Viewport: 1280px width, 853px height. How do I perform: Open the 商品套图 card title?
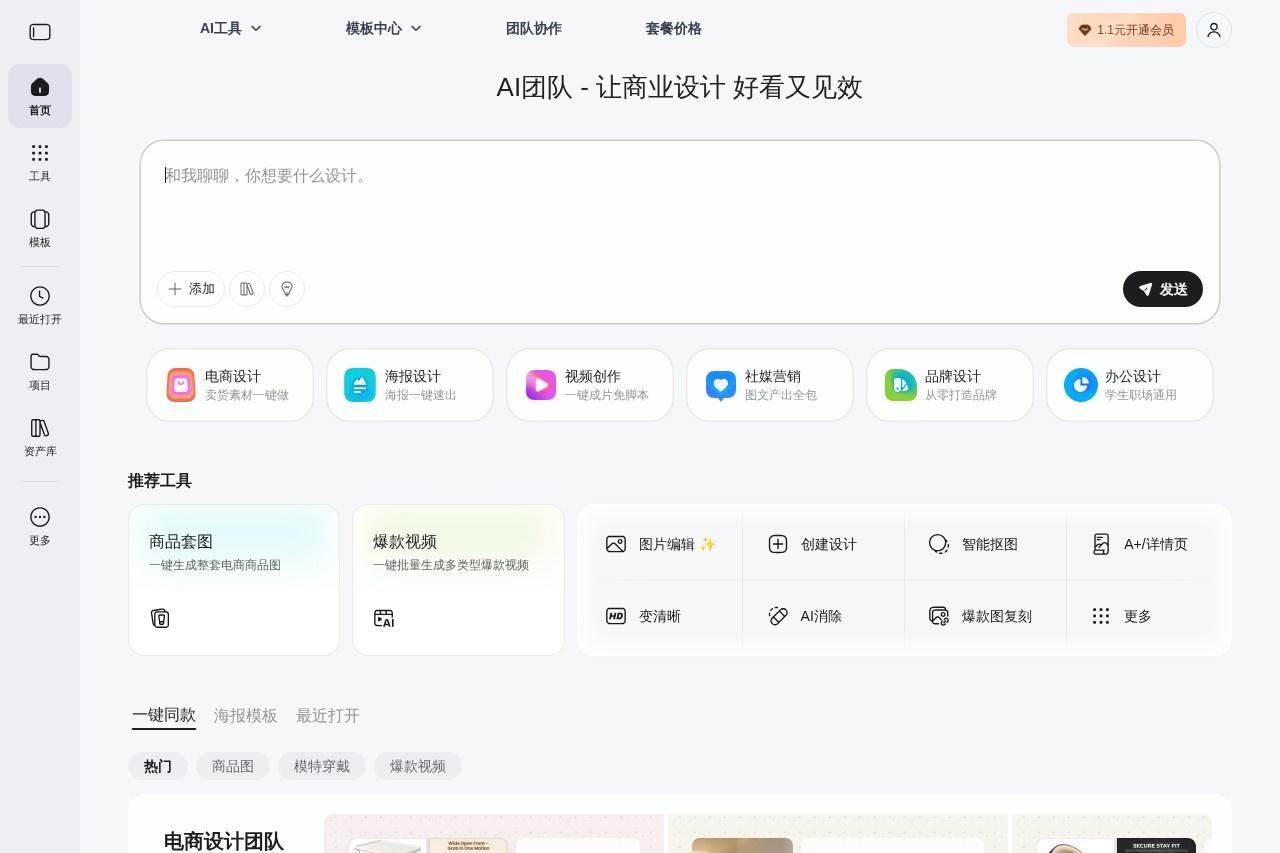click(x=181, y=541)
